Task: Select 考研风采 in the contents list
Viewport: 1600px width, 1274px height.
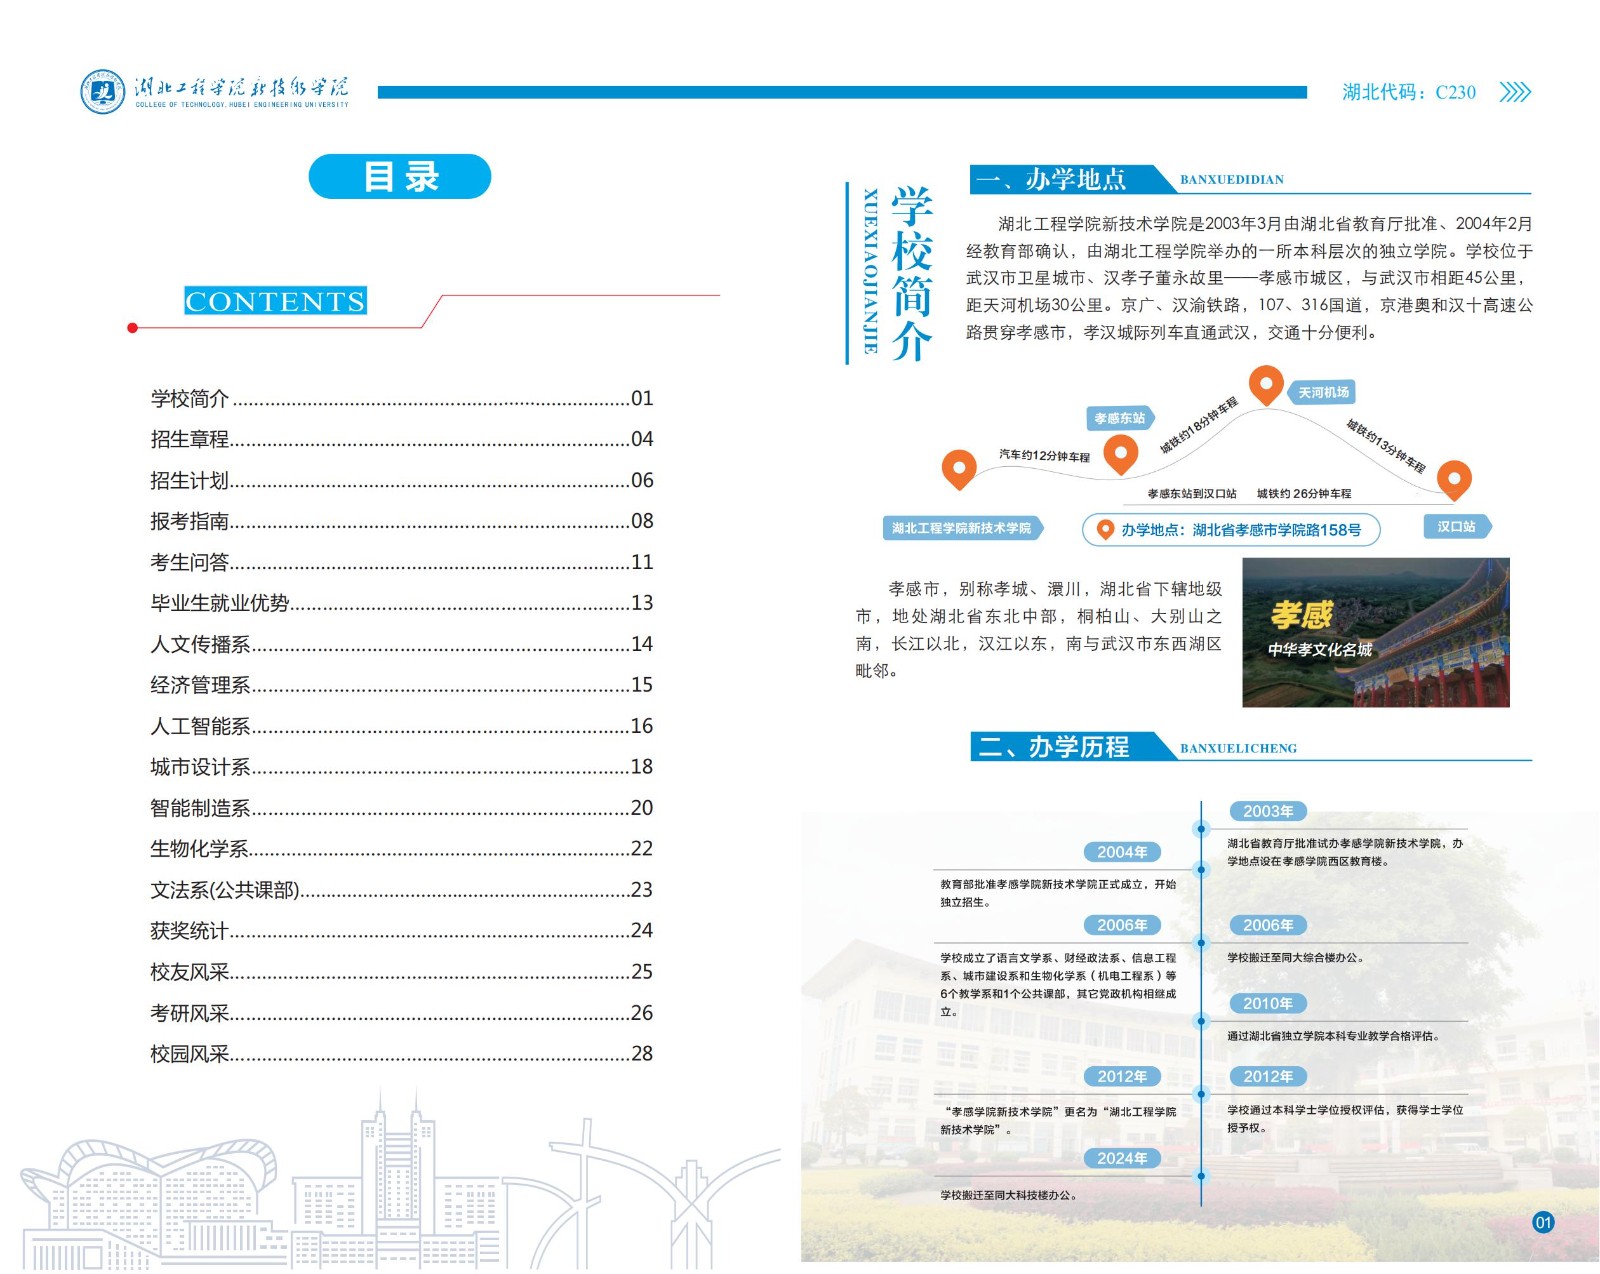Action: 401,1013
